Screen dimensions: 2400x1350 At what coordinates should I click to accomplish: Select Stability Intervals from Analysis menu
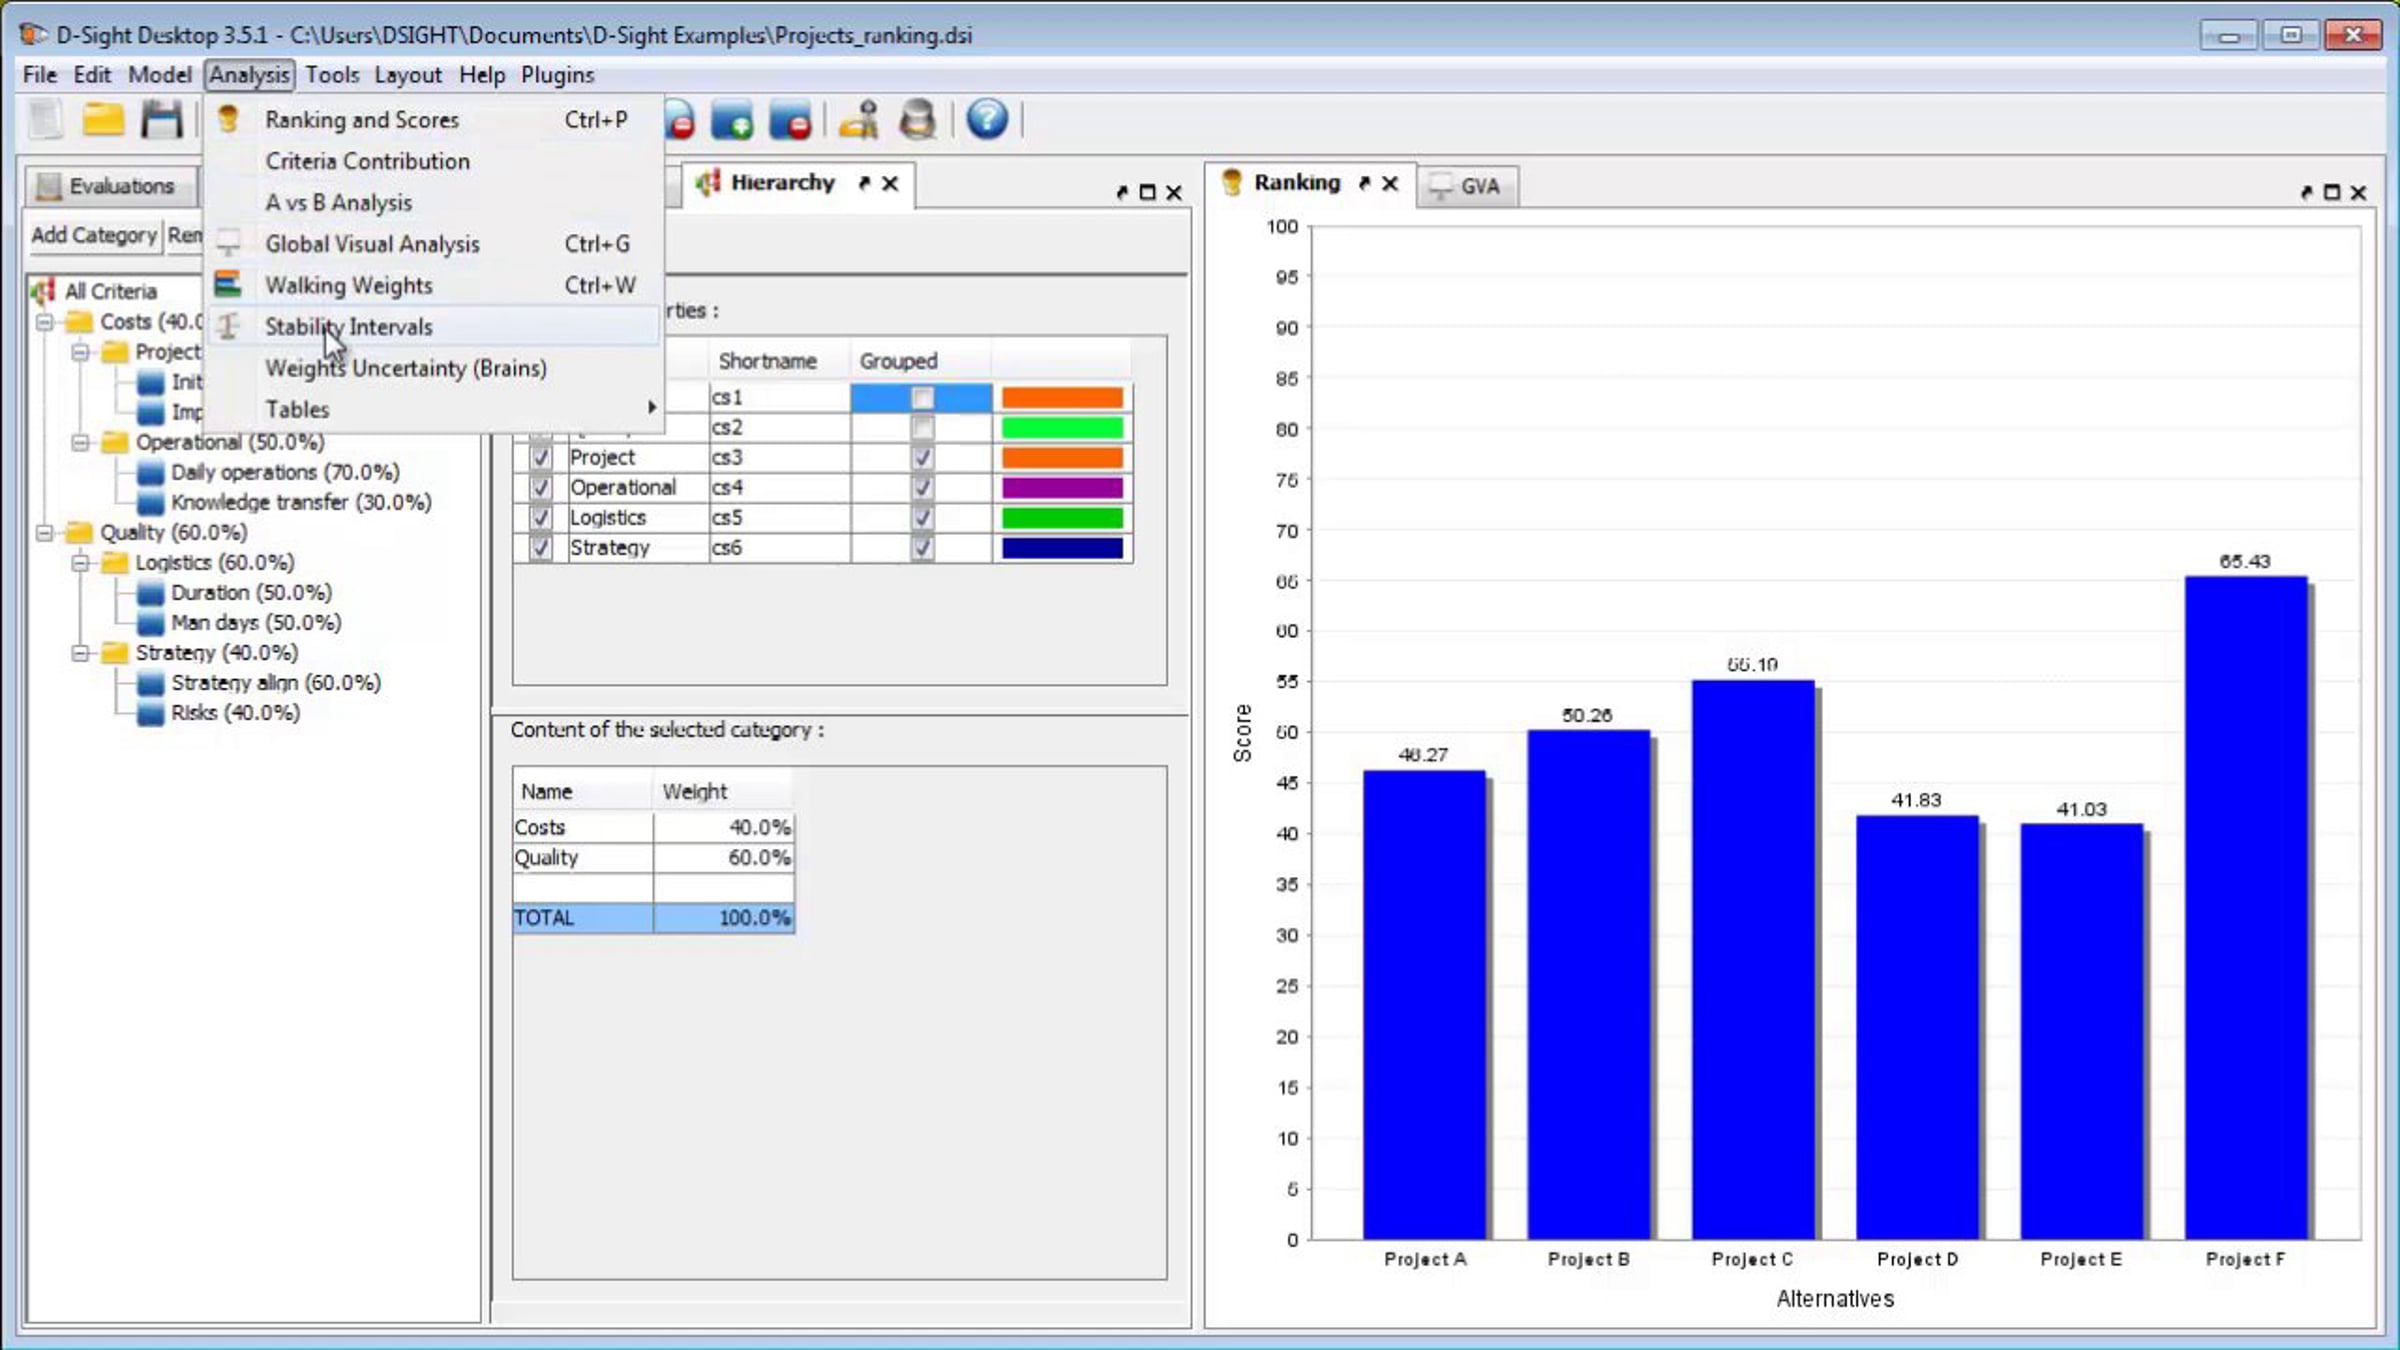coord(348,327)
